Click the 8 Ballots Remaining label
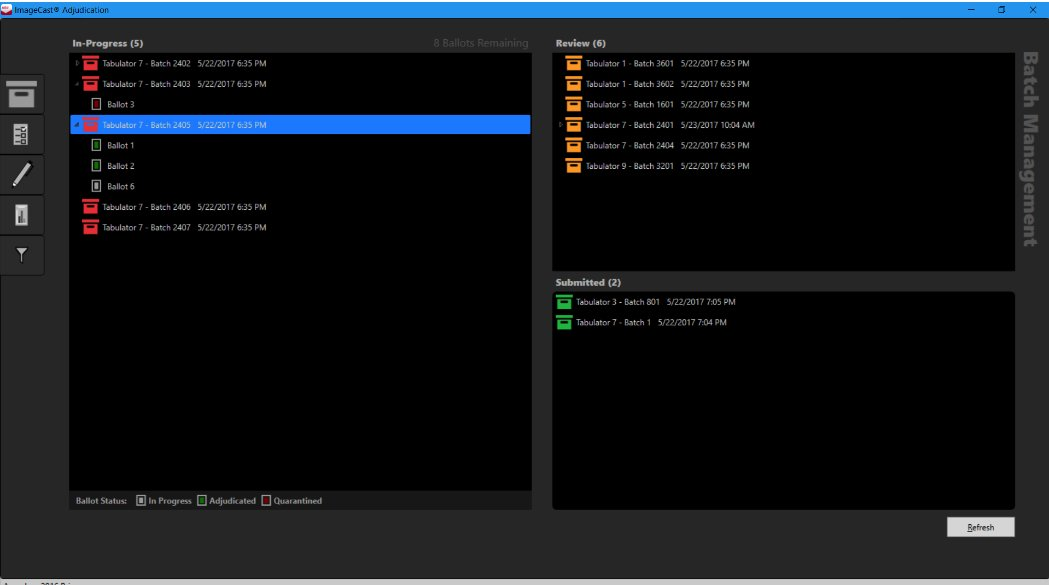This screenshot has height=585, width=1049. click(480, 43)
